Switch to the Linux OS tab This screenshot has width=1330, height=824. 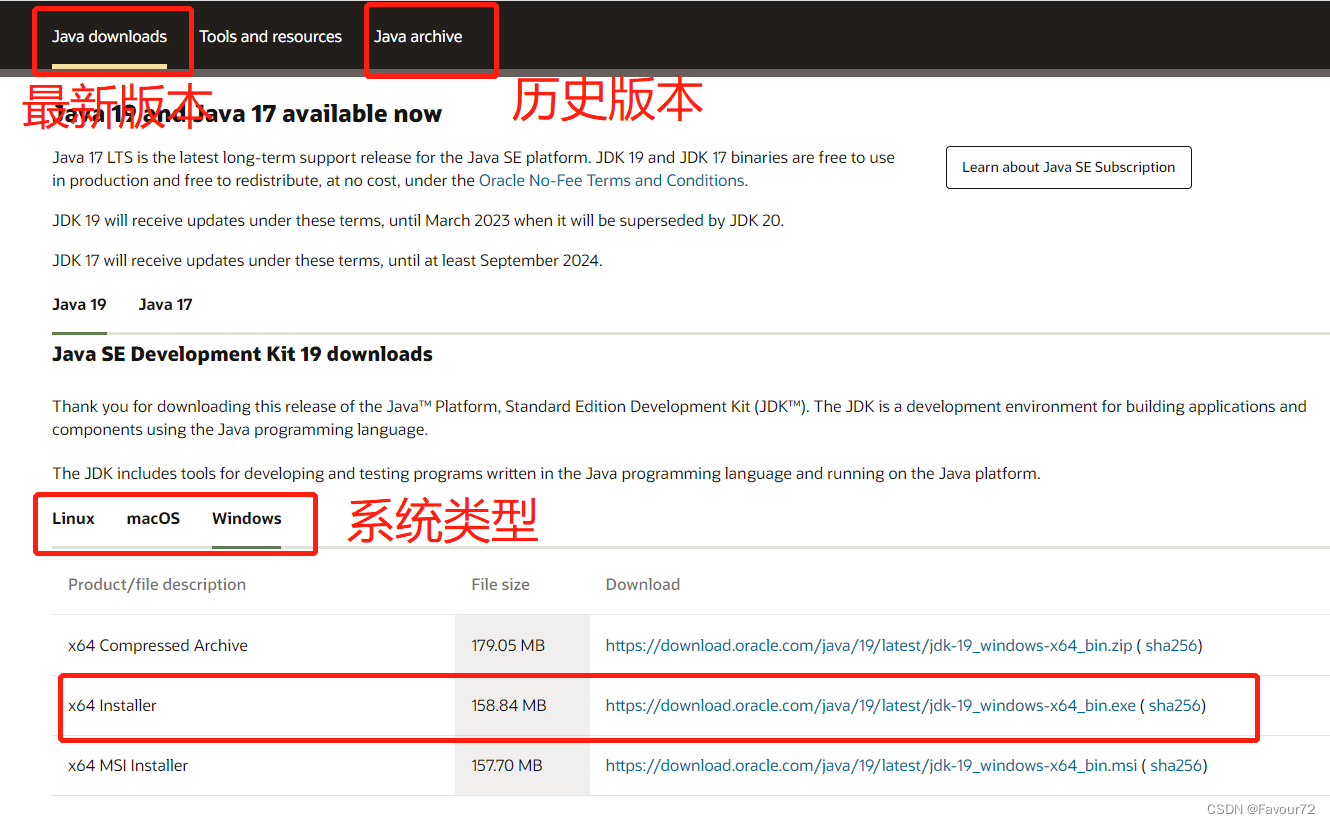(x=73, y=518)
